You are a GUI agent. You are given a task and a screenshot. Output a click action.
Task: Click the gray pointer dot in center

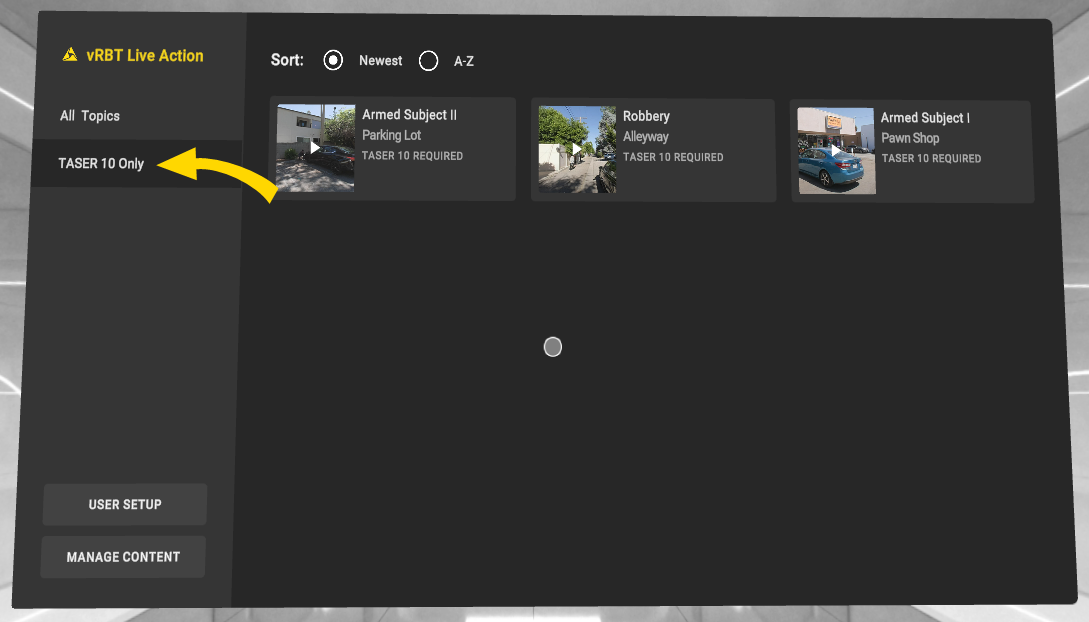coord(553,347)
